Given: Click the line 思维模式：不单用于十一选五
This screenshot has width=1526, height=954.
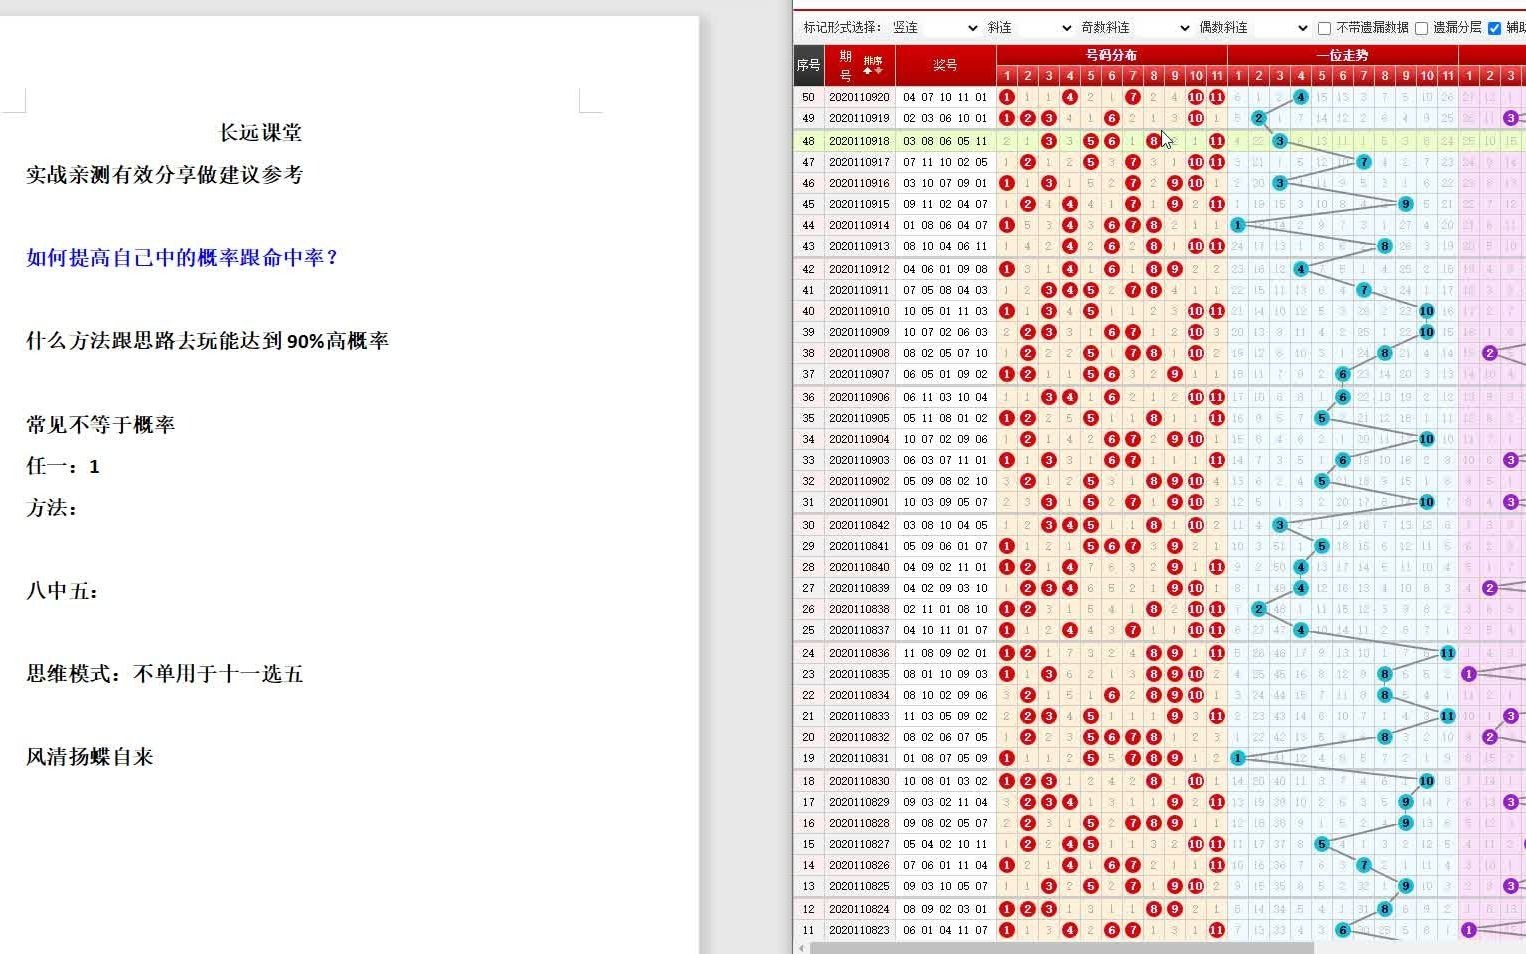Looking at the screenshot, I should tap(164, 674).
